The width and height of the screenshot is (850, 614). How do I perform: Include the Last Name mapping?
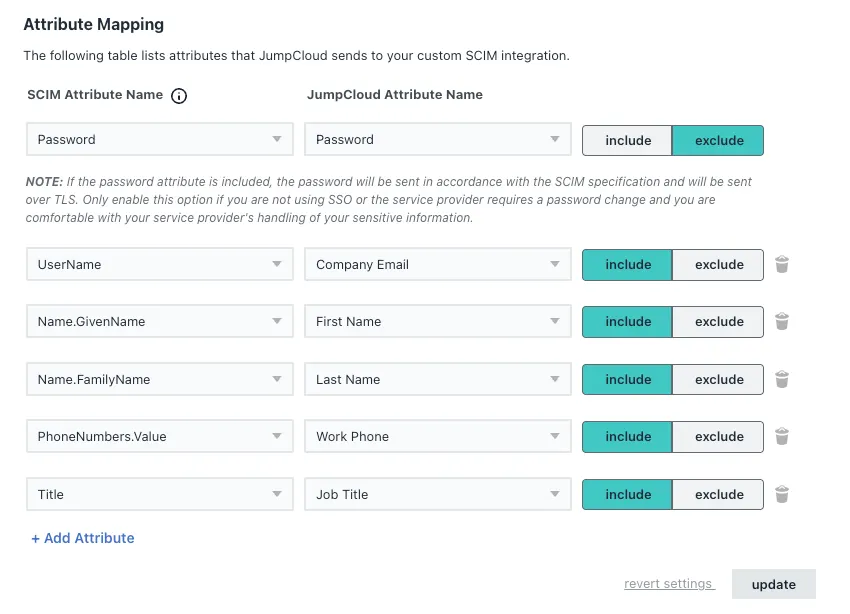point(626,379)
